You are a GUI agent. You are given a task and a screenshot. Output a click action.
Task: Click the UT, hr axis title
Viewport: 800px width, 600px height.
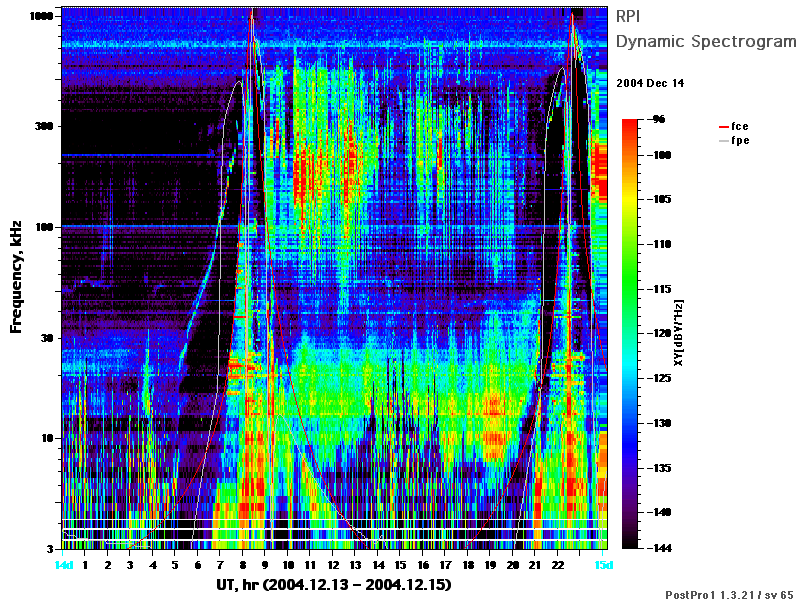(334, 584)
